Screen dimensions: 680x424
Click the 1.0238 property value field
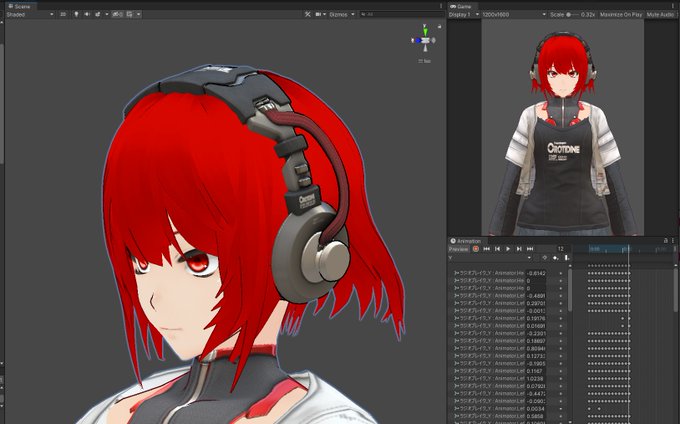pyautogui.click(x=536, y=378)
